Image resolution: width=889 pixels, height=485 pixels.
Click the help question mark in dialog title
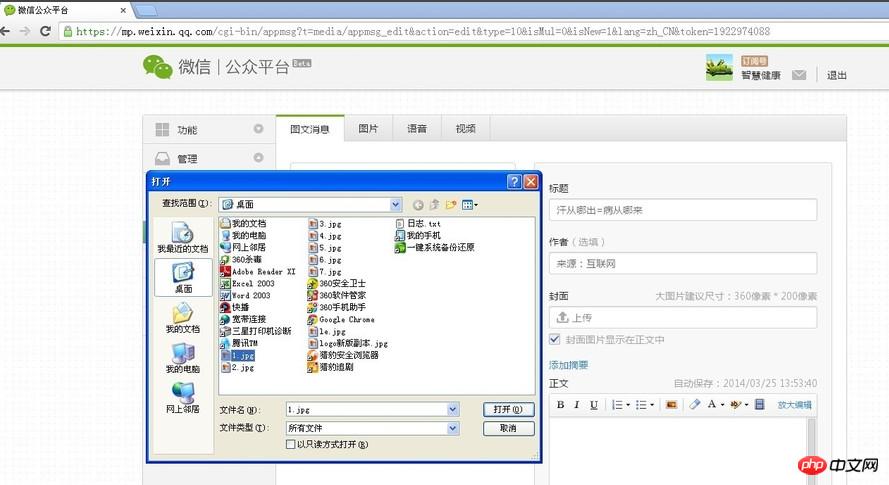(514, 182)
